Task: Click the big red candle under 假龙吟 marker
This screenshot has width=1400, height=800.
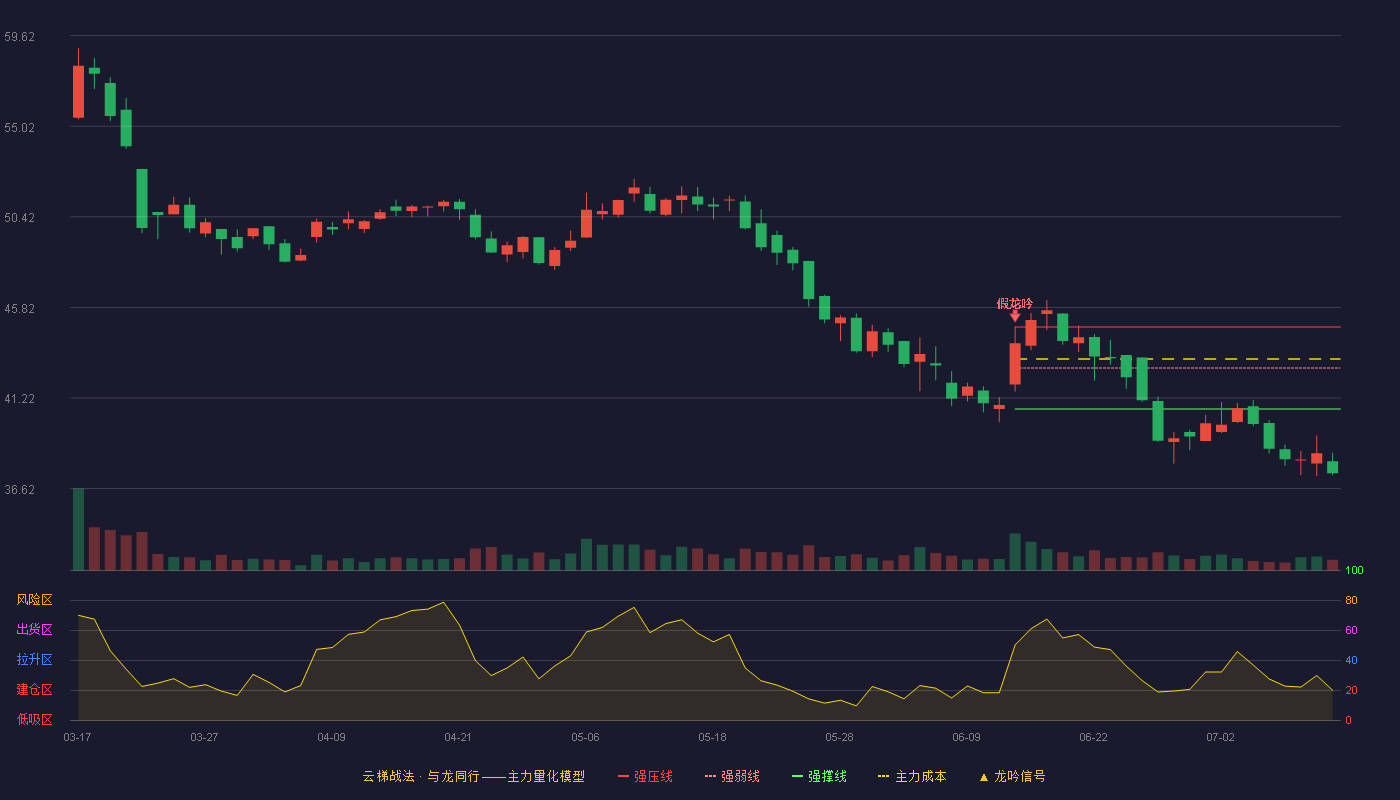Action: coord(1015,364)
